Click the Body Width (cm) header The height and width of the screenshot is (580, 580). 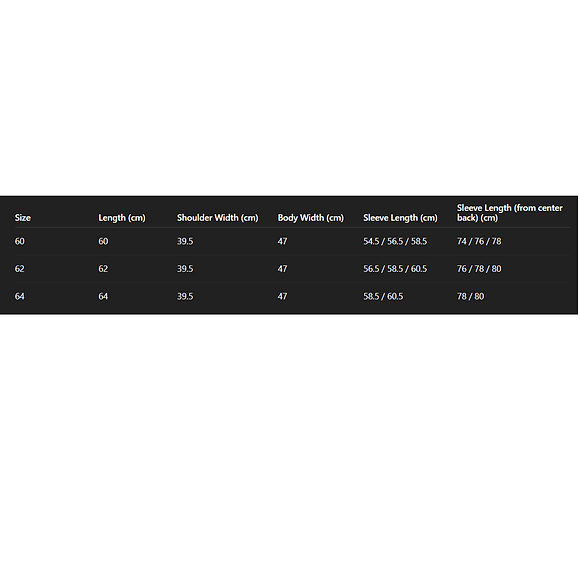(x=311, y=218)
